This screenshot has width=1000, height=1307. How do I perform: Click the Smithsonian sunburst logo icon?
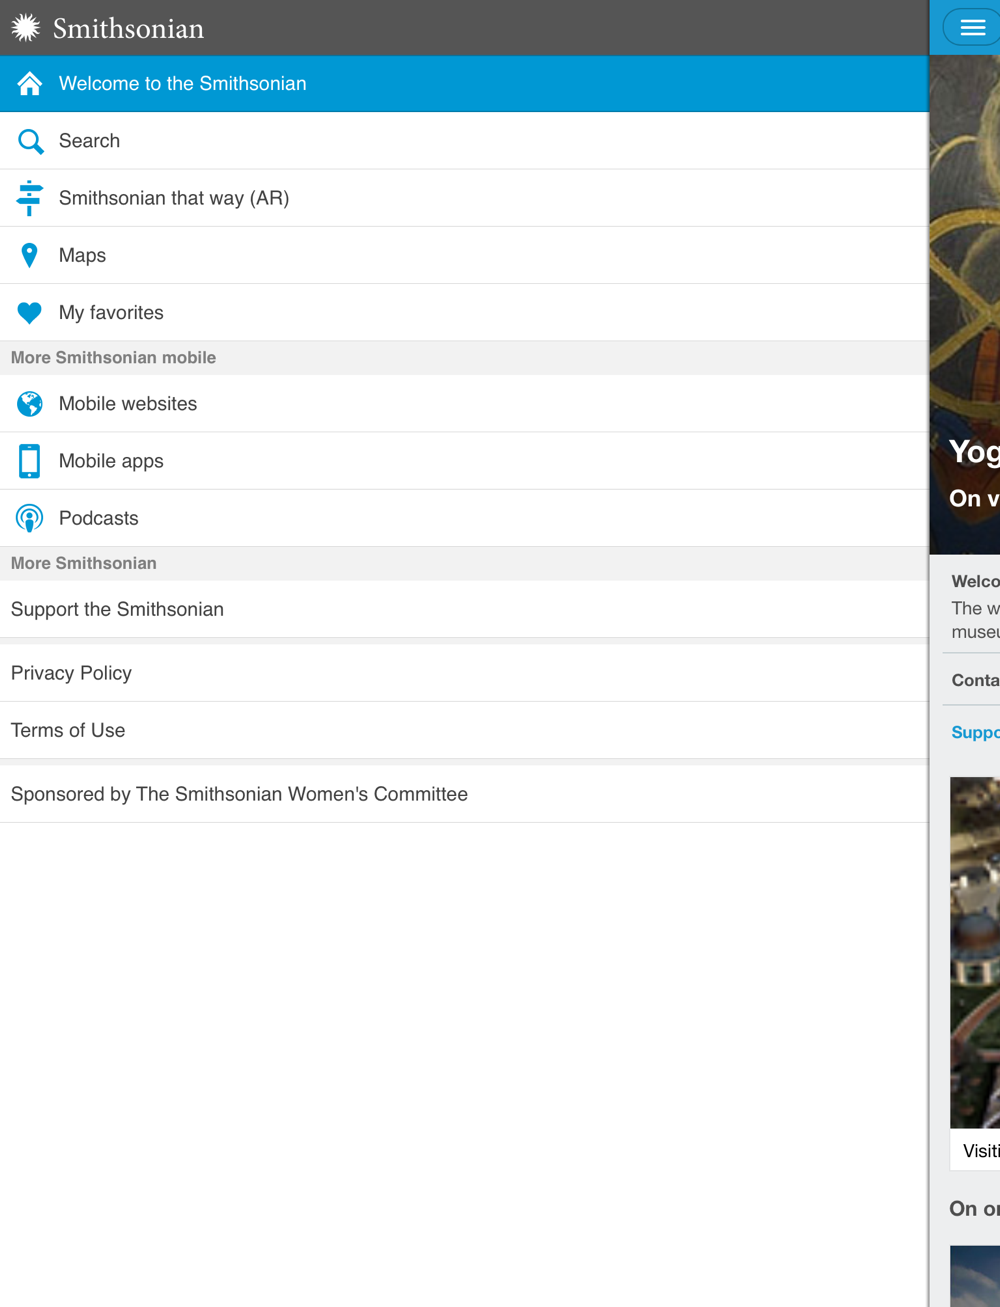tap(26, 28)
